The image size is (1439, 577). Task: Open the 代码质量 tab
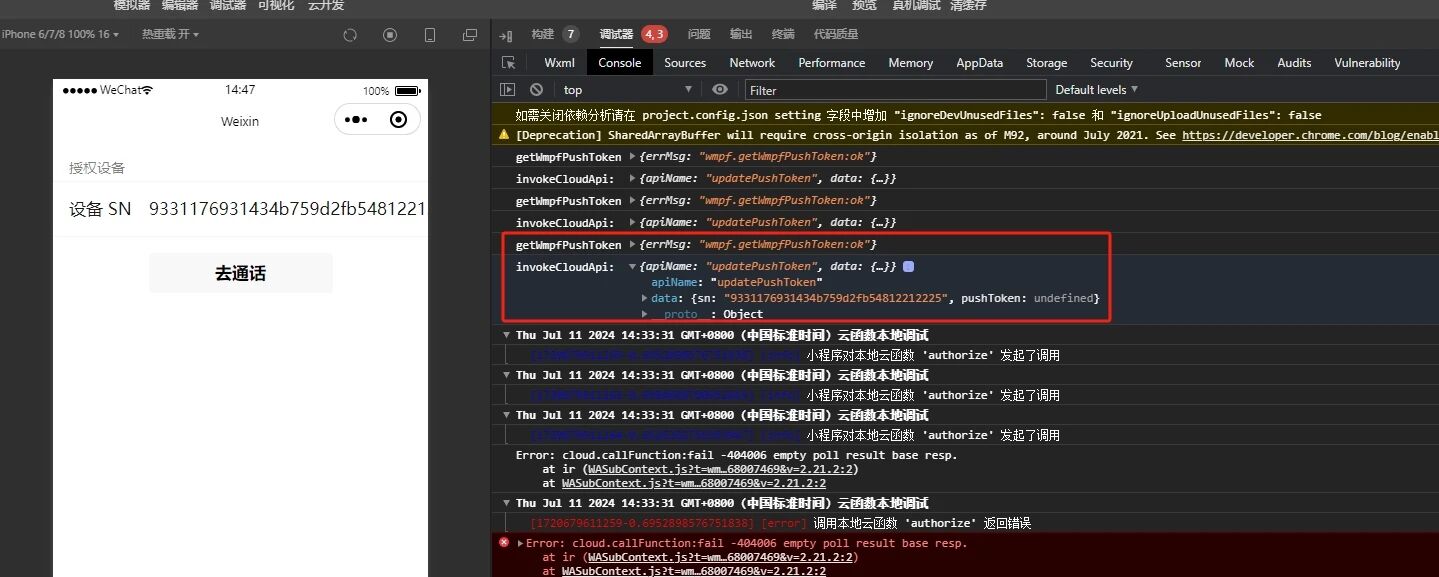(836, 34)
